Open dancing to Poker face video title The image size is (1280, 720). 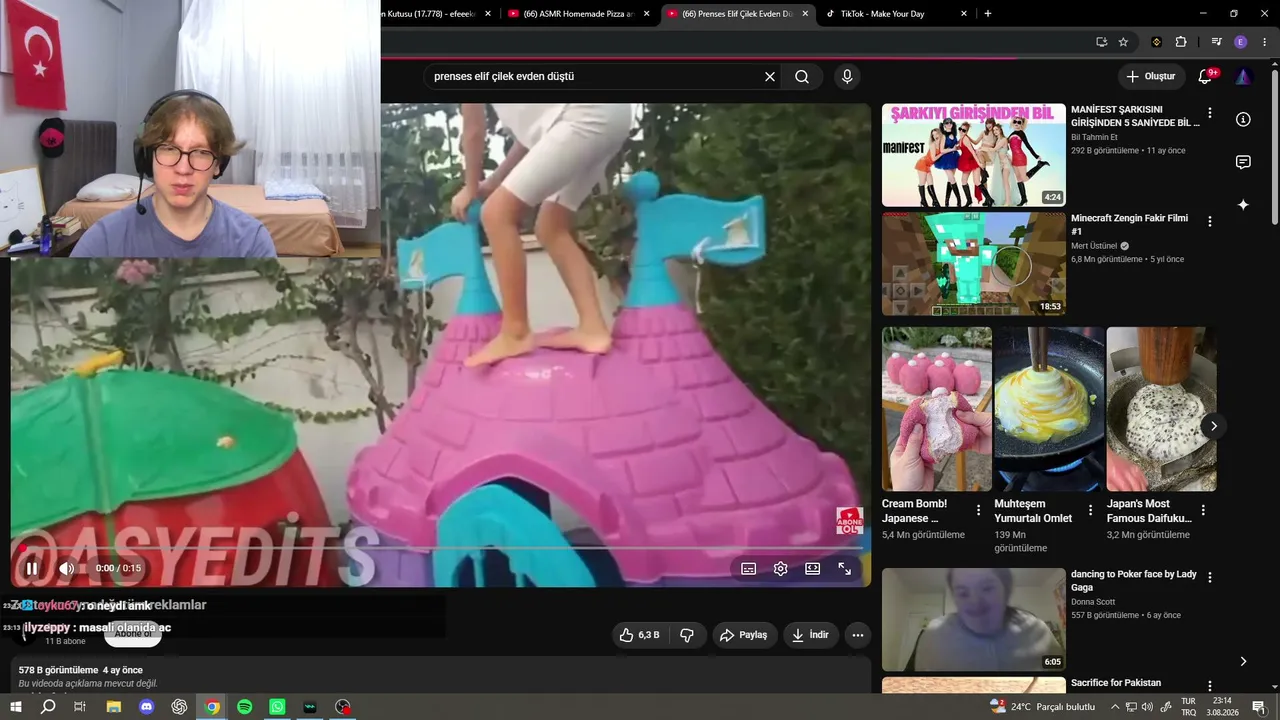point(1134,581)
